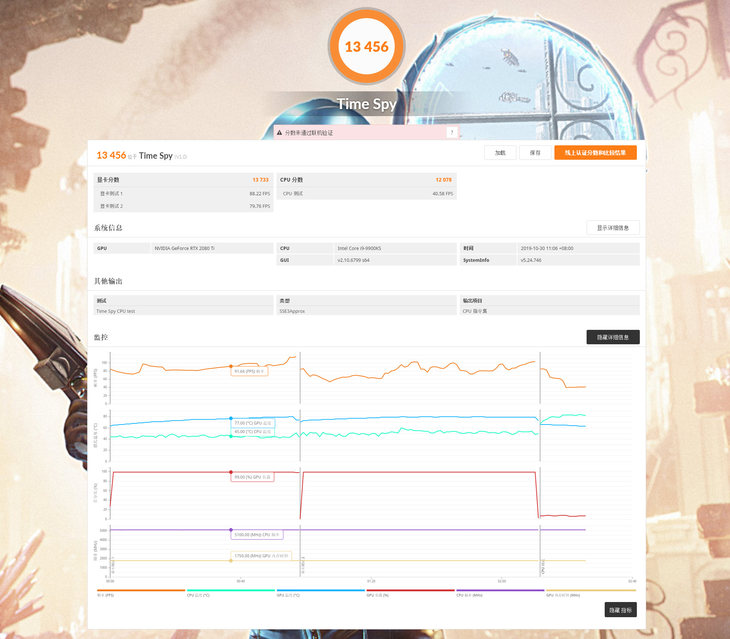Click the 13 456 score in the result header
The width and height of the screenshot is (730, 639).
(x=111, y=155)
